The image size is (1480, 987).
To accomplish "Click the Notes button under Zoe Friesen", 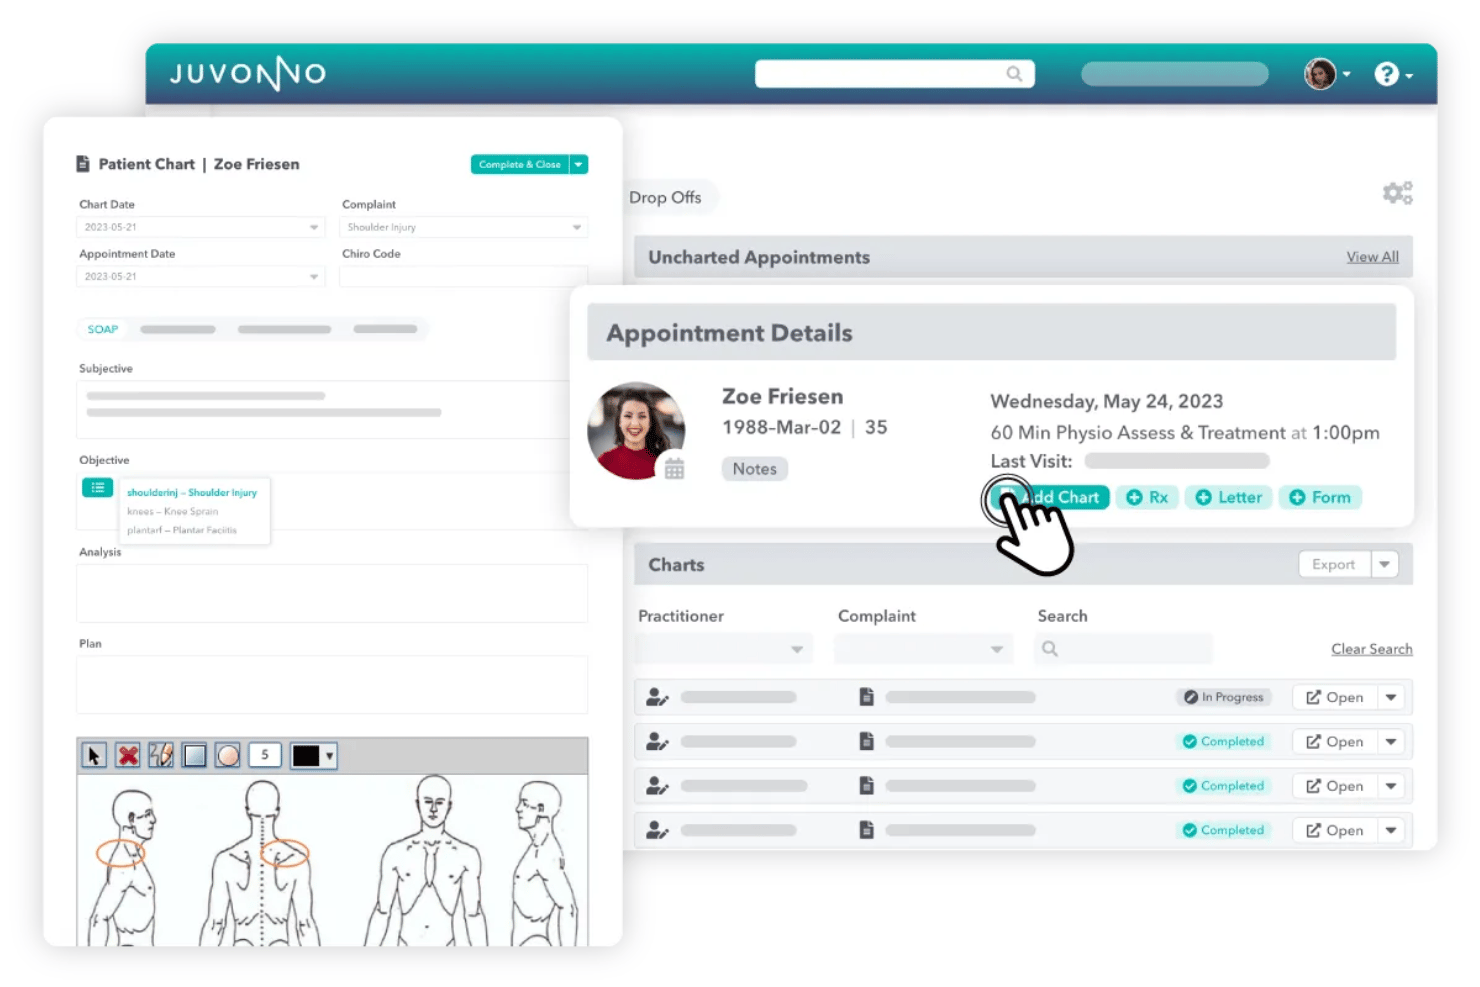I will click(x=755, y=469).
